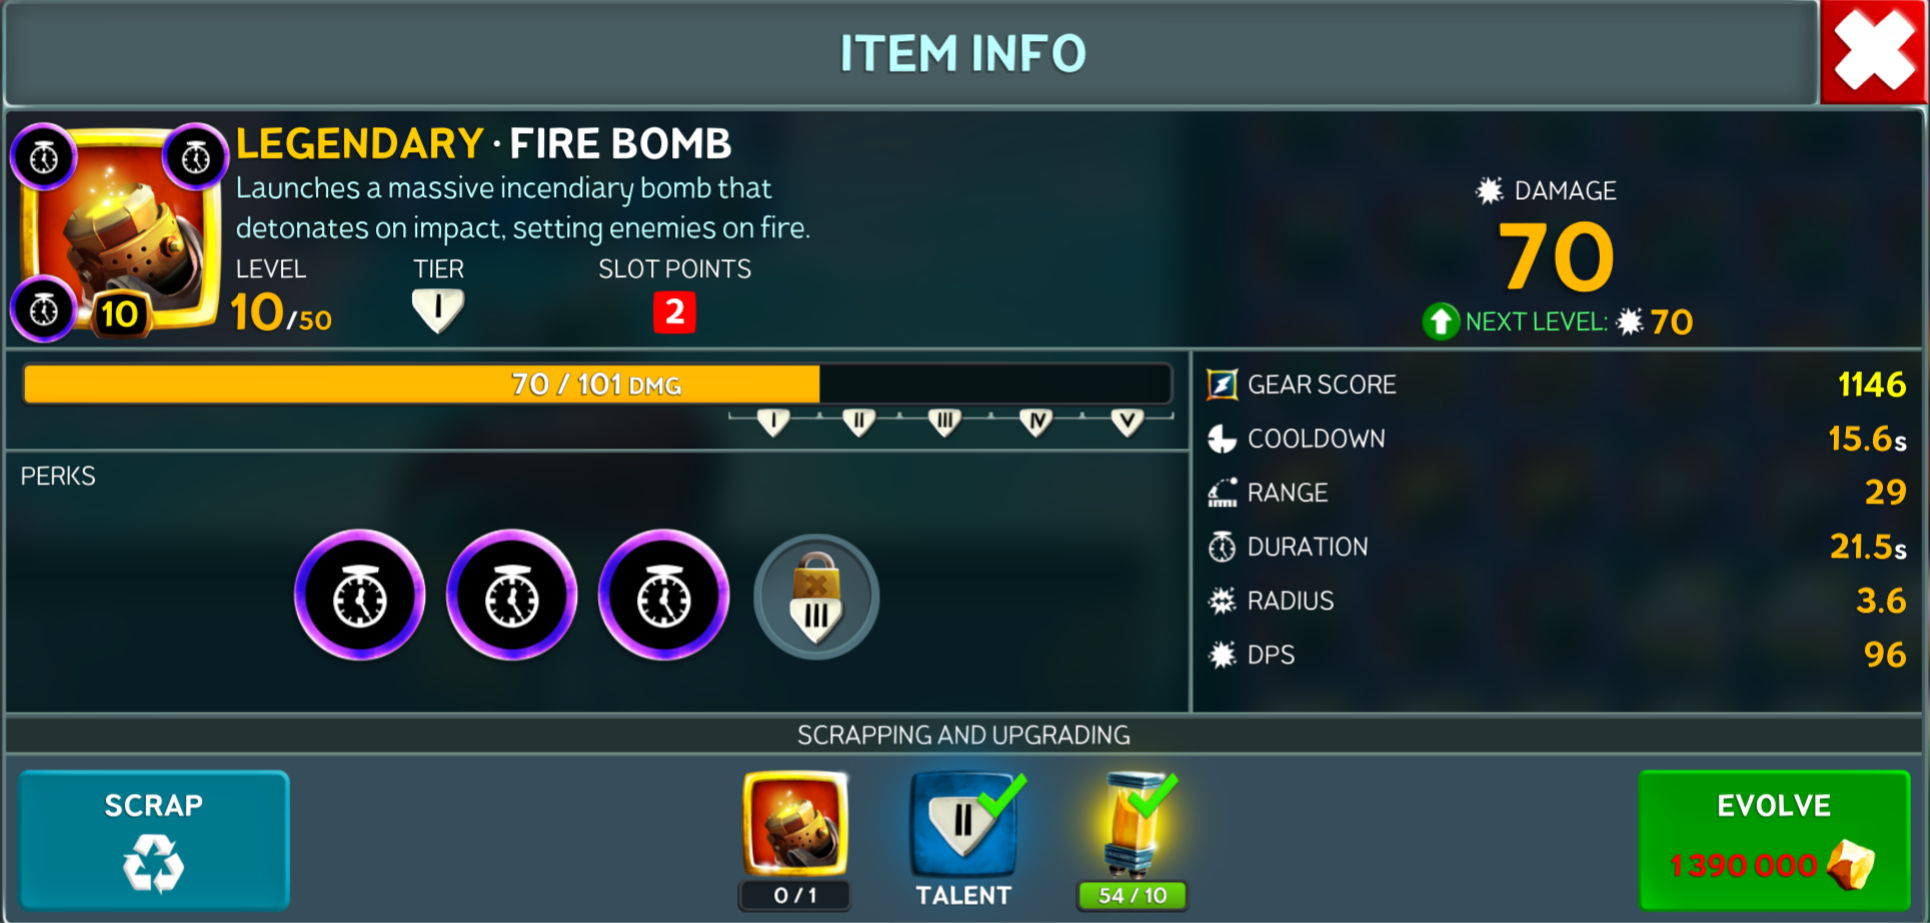Viewport: 1930px width, 923px height.
Task: Close the Item Info window
Action: 1874,52
